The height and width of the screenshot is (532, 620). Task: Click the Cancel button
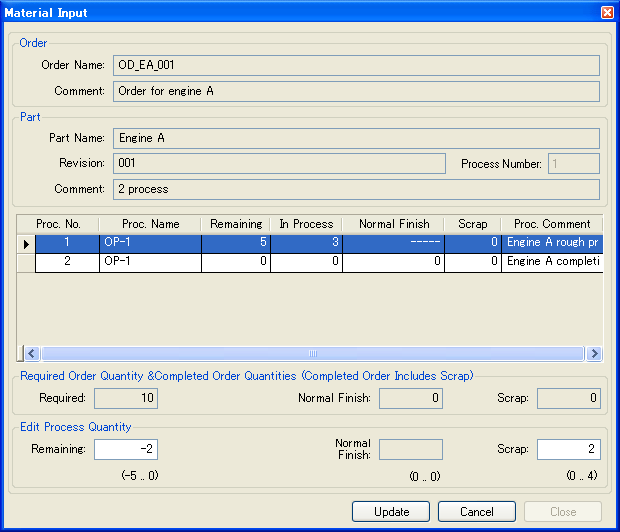(x=476, y=511)
